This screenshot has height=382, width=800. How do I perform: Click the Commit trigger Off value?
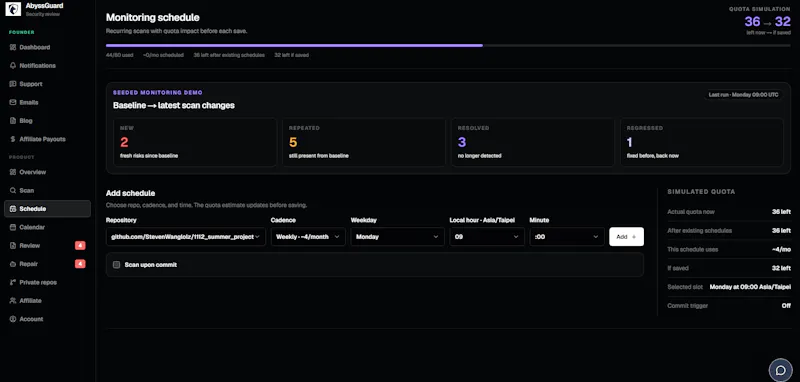[x=786, y=305]
